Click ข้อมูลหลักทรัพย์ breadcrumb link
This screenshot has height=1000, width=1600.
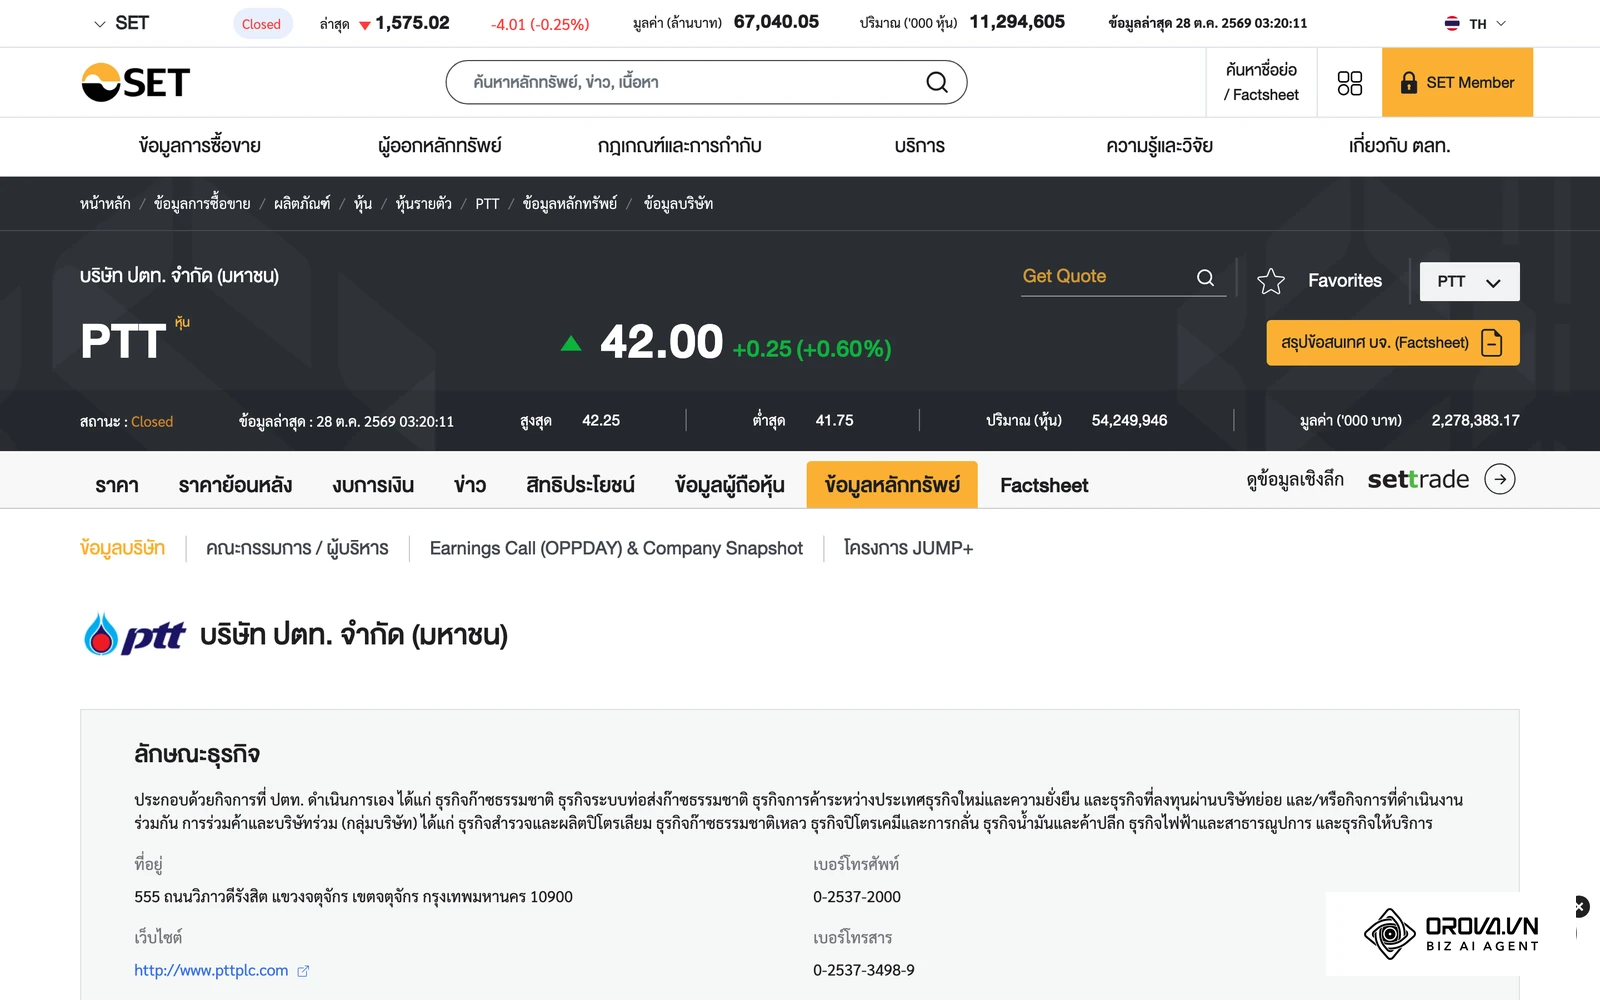[x=570, y=204]
